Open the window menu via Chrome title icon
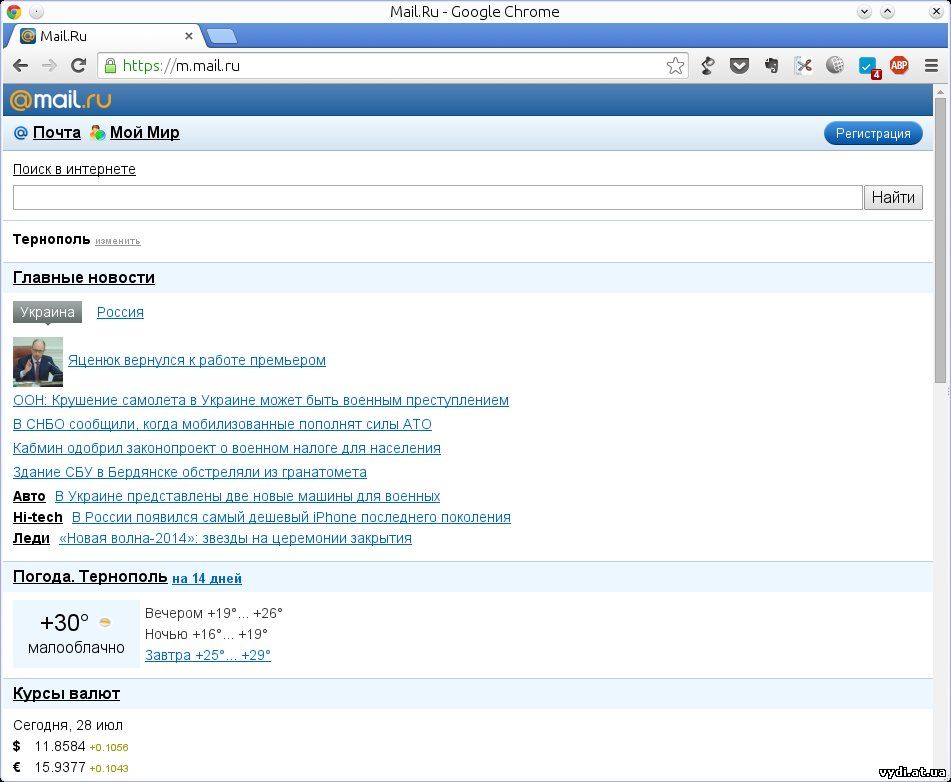 click(13, 12)
